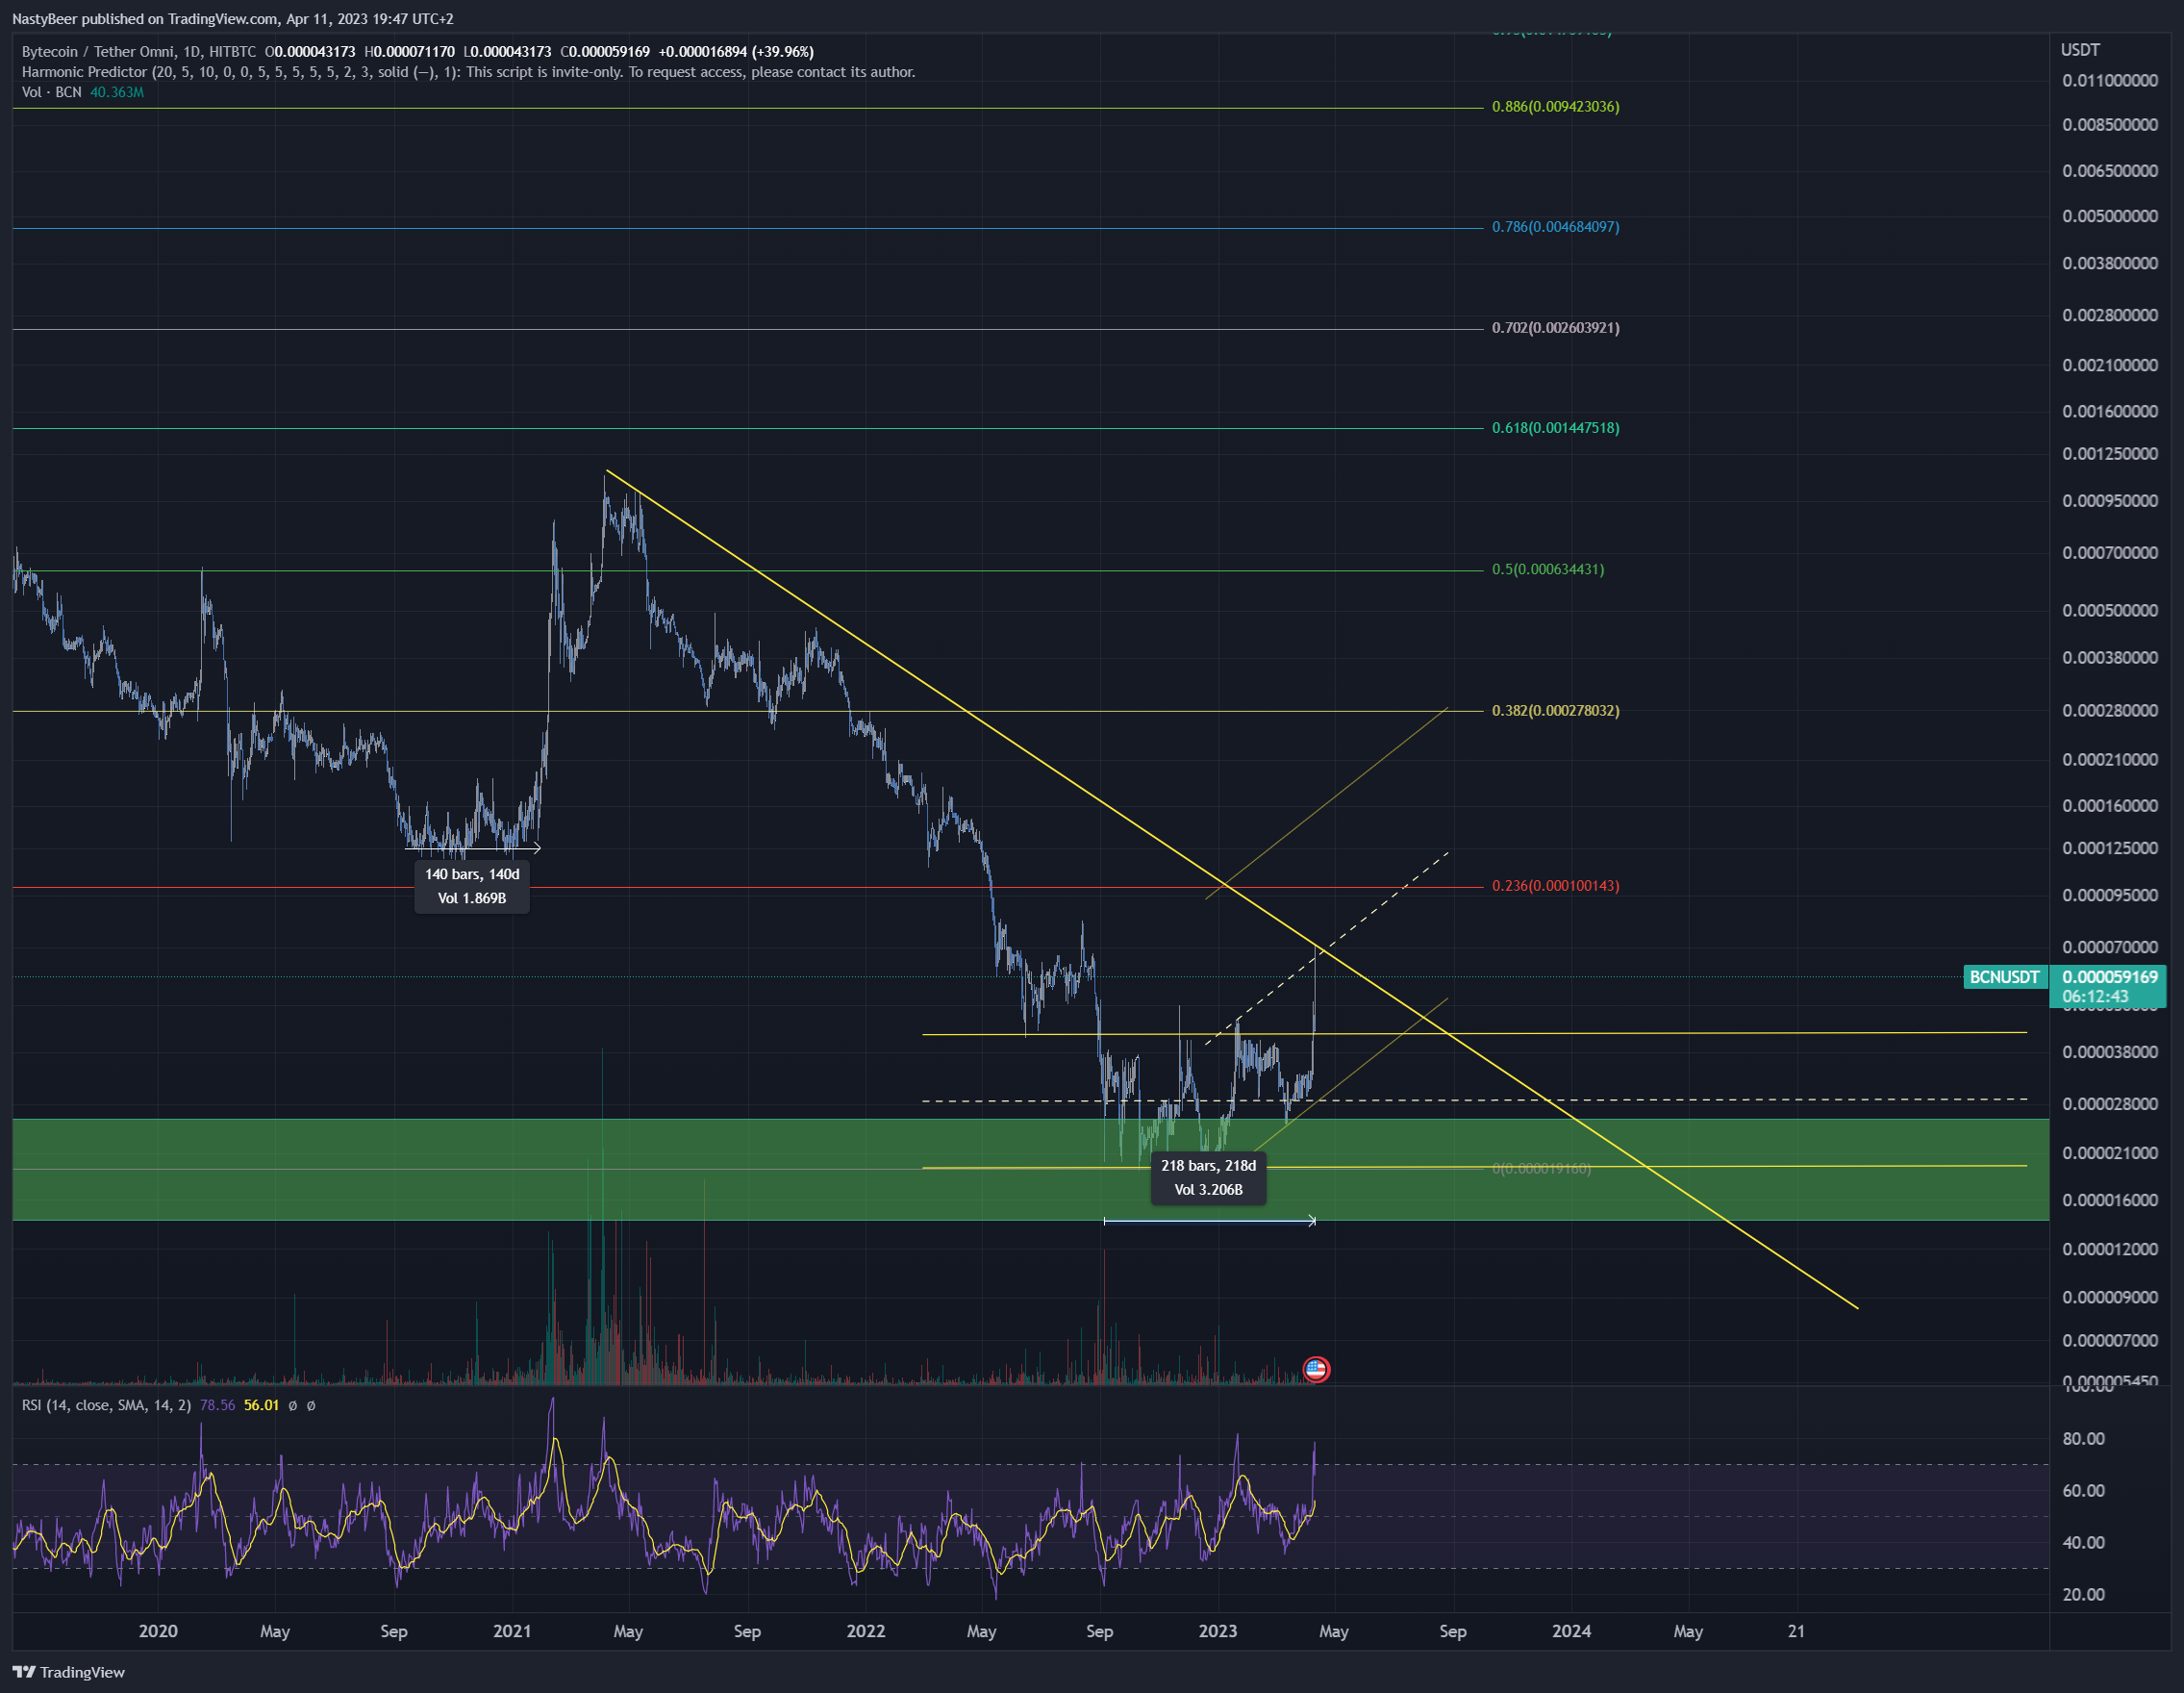
Task: Click the volume value 40.363M
Action: [117, 92]
